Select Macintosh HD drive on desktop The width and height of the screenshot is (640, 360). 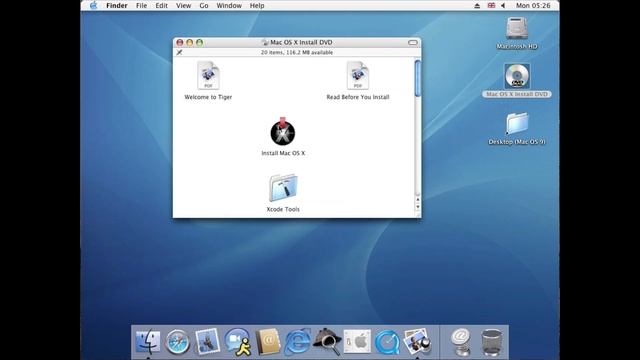pyautogui.click(x=517, y=28)
